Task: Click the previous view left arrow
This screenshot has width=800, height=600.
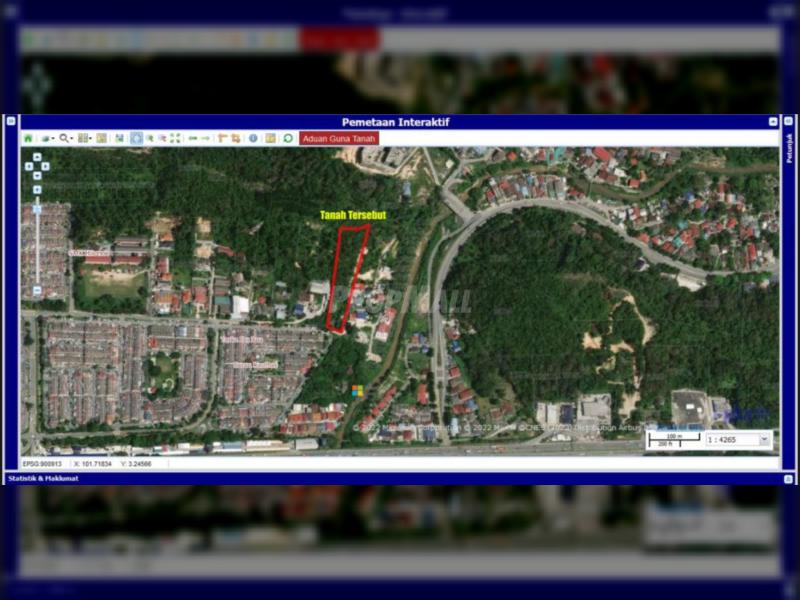Action: (x=192, y=139)
